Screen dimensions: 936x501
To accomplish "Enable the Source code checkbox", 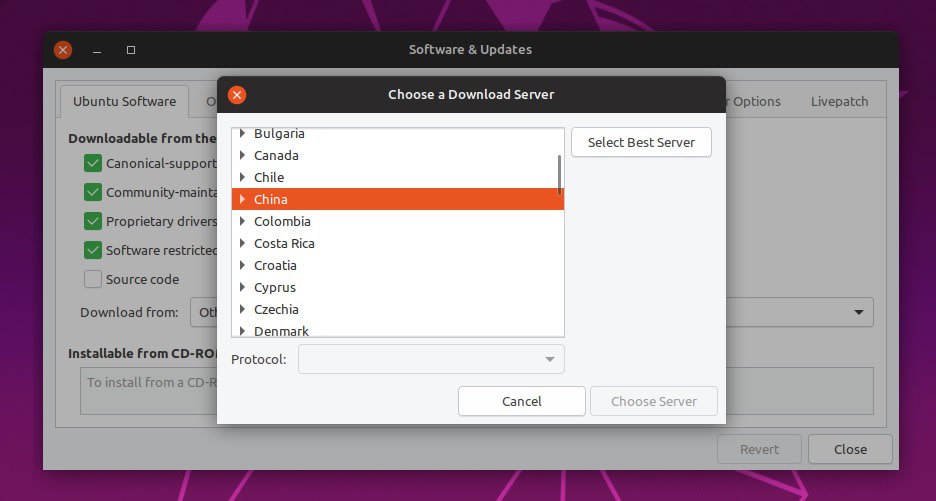I will coord(93,279).
